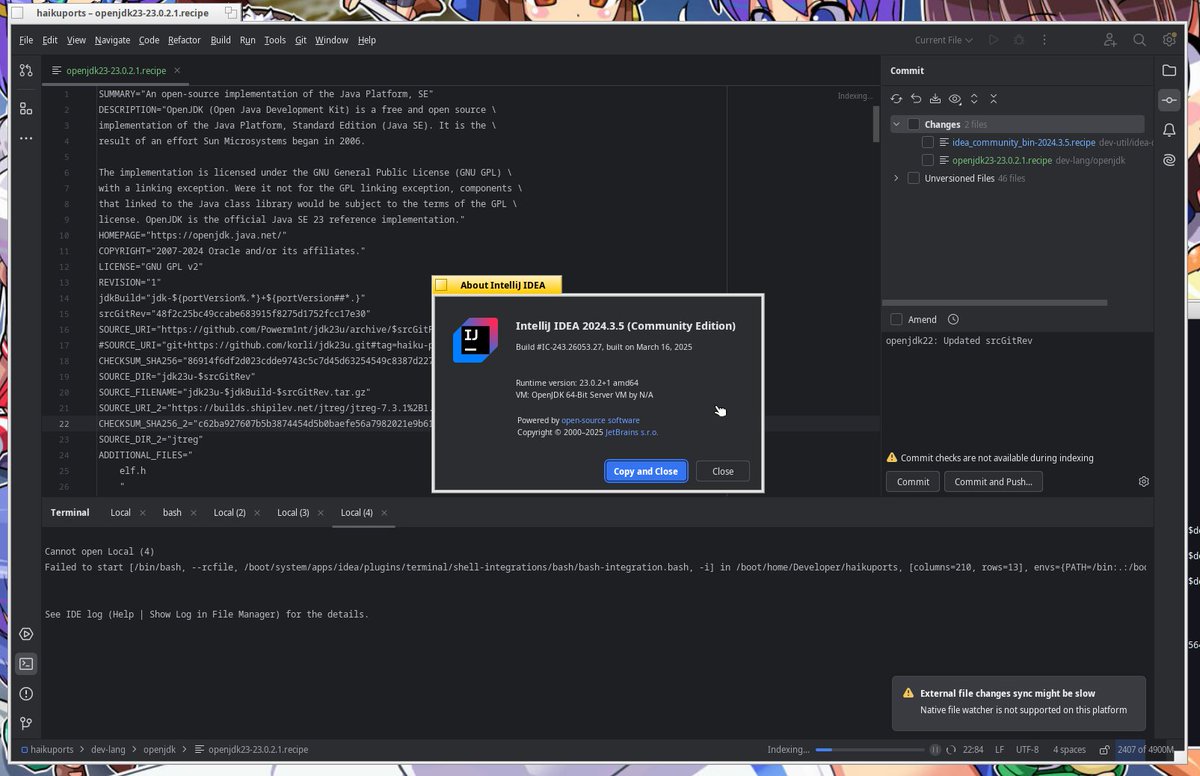This screenshot has height=776, width=1200.
Task: Open the swirl plugin icon in right sidebar
Action: pyautogui.click(x=1168, y=160)
